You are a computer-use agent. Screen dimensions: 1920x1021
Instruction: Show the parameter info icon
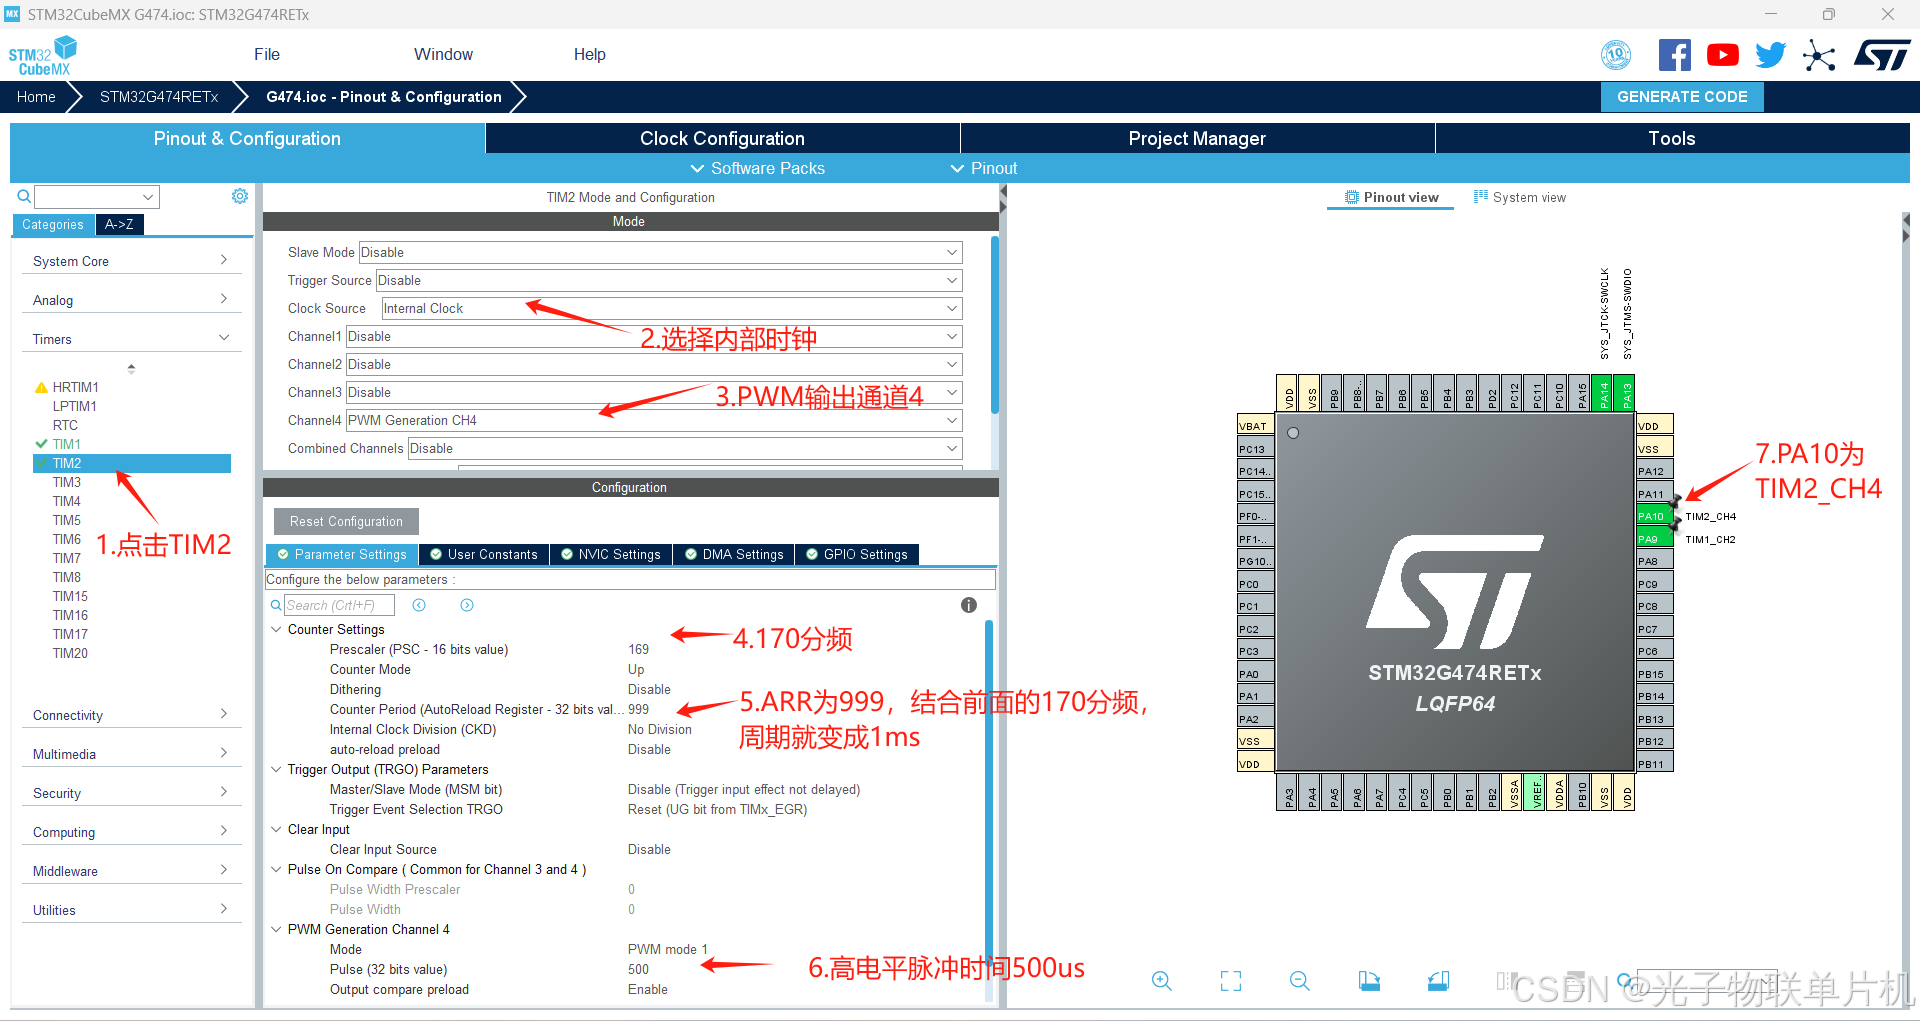(968, 605)
